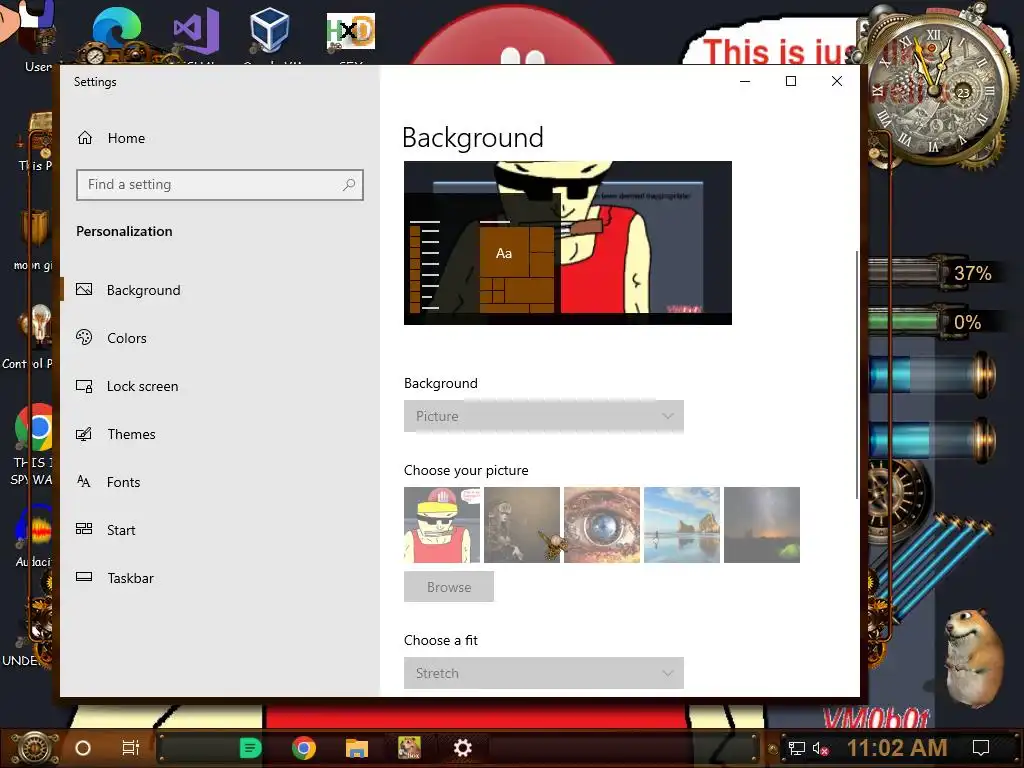Select the Lock screen icon
Image resolution: width=1024 pixels, height=768 pixels.
coord(84,386)
